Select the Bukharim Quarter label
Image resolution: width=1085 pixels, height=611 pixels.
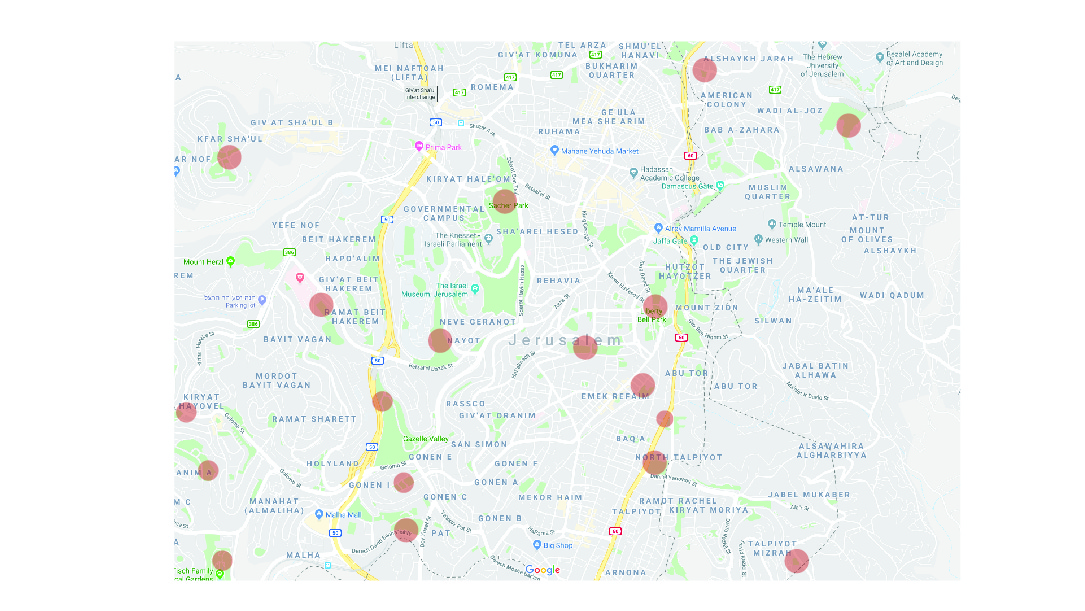[x=612, y=71]
